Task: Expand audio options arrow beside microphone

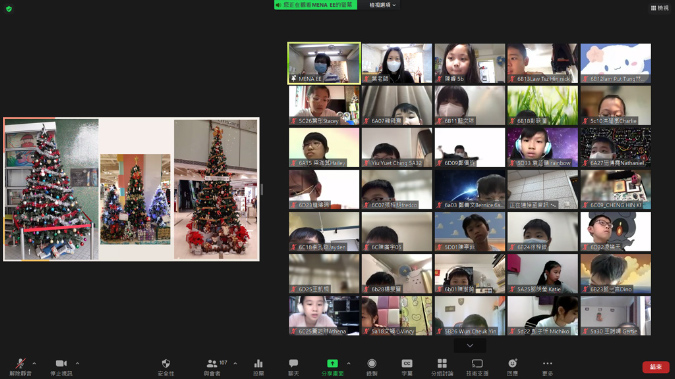Action: point(34,363)
